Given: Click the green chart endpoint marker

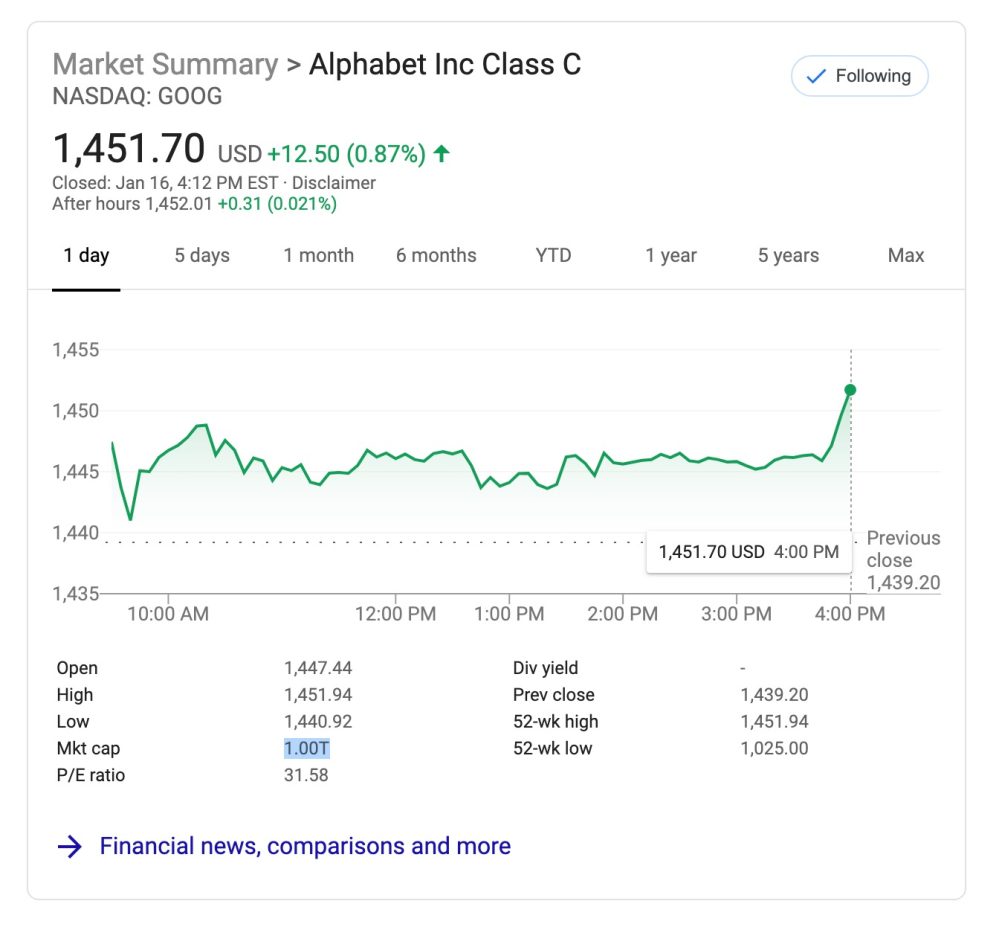Looking at the screenshot, I should click(x=850, y=390).
